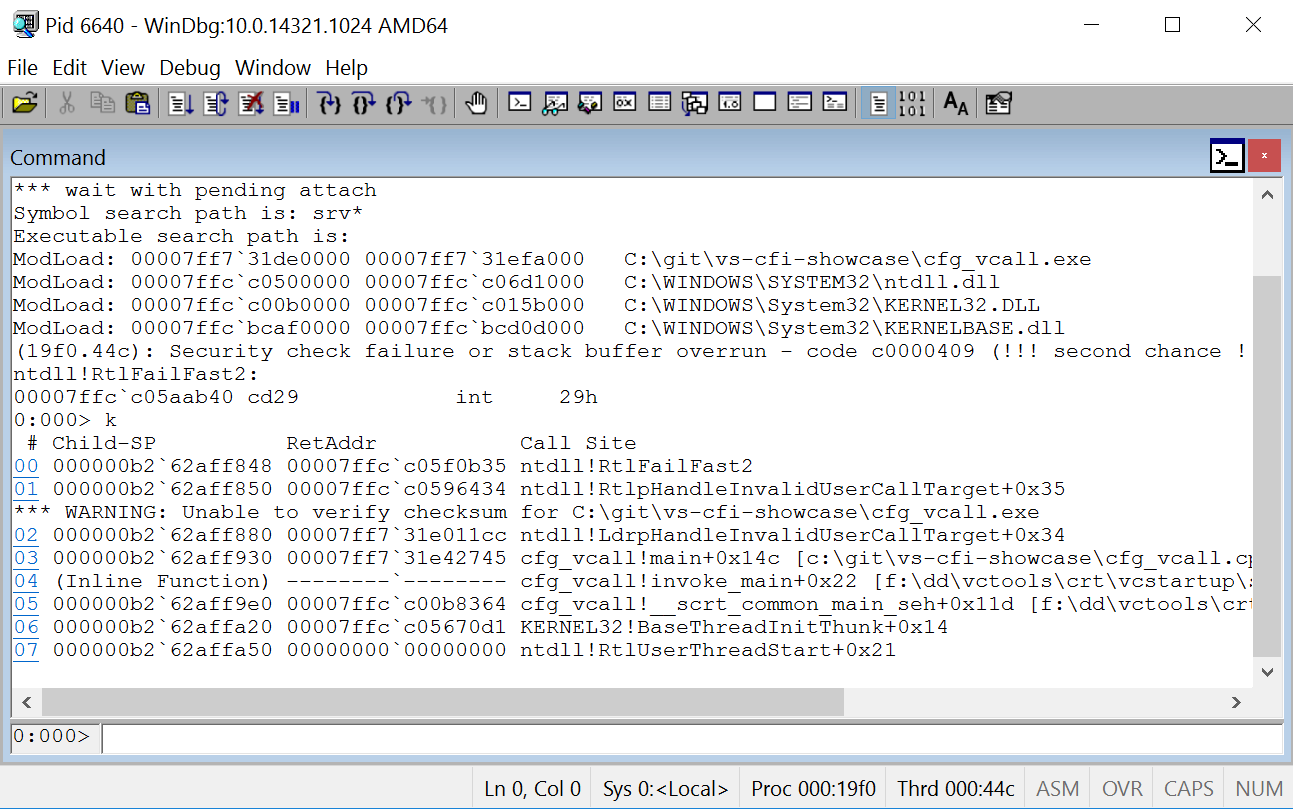Screen dimensions: 1293x809
Task: Open the Window menu
Action: [273, 68]
